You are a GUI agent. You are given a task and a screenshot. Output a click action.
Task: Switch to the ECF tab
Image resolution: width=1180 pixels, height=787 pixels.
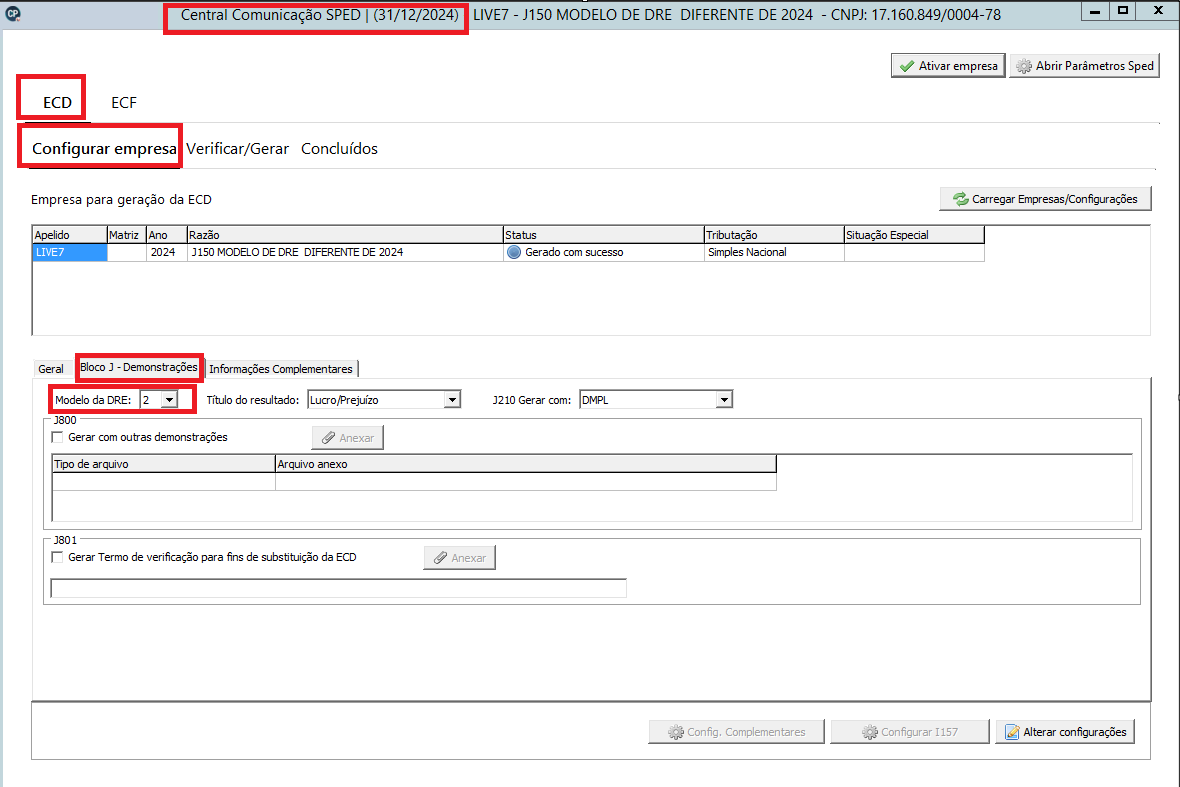124,102
